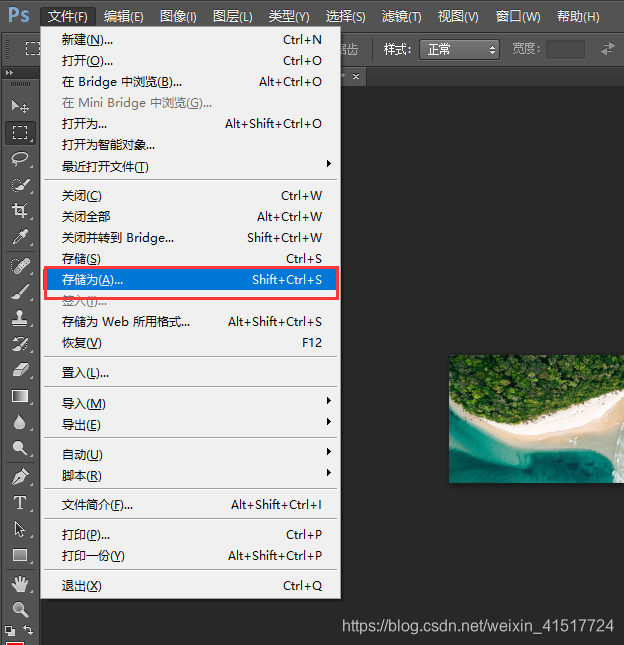The height and width of the screenshot is (645, 624).
Task: Select the Rectangular Marquee tool in toolbox
Action: point(20,132)
